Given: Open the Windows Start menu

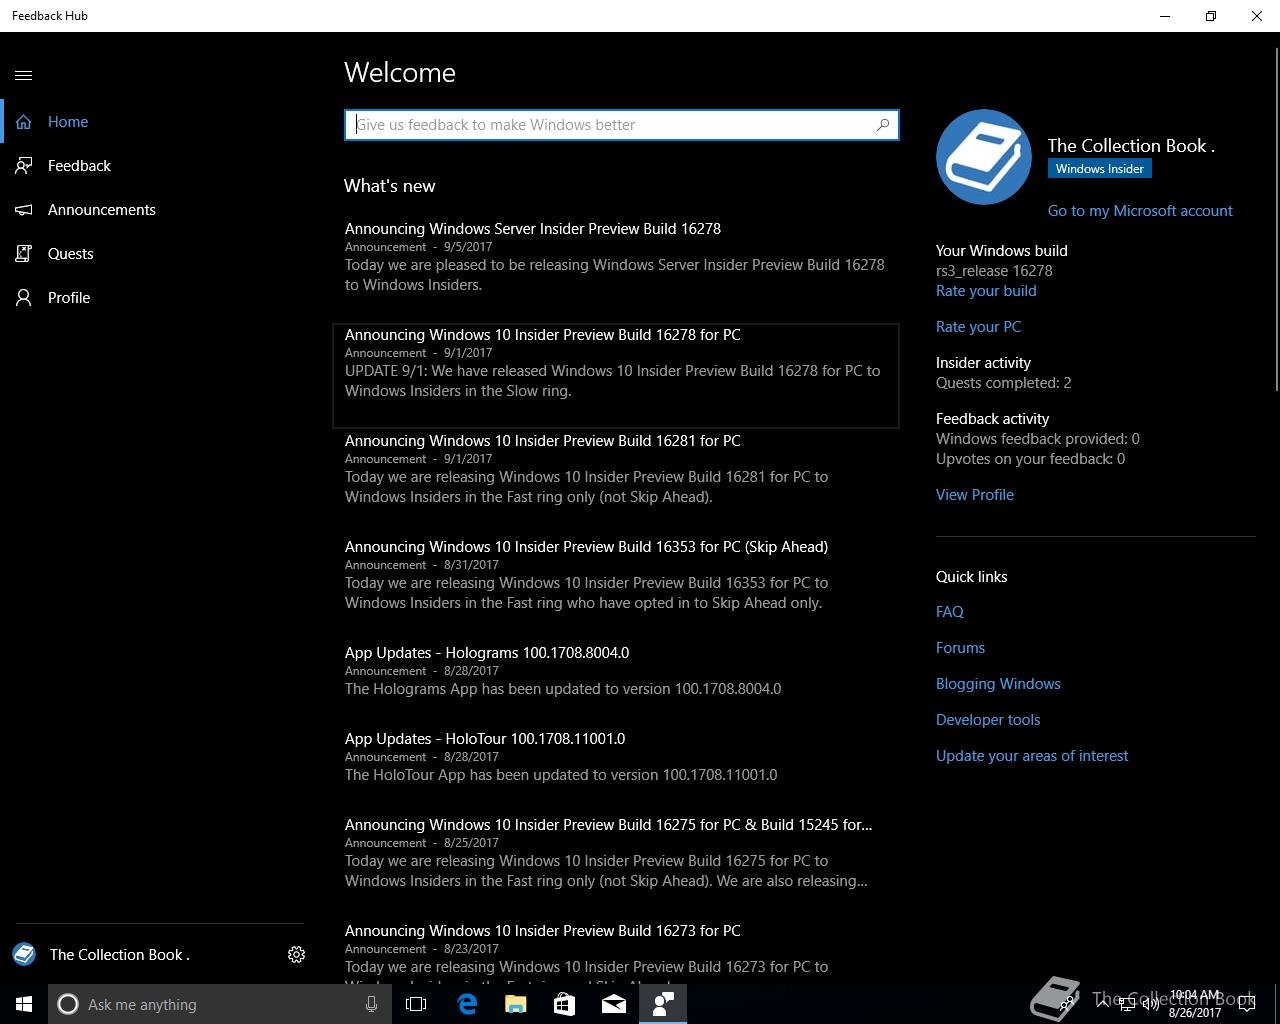Looking at the screenshot, I should [x=24, y=1004].
